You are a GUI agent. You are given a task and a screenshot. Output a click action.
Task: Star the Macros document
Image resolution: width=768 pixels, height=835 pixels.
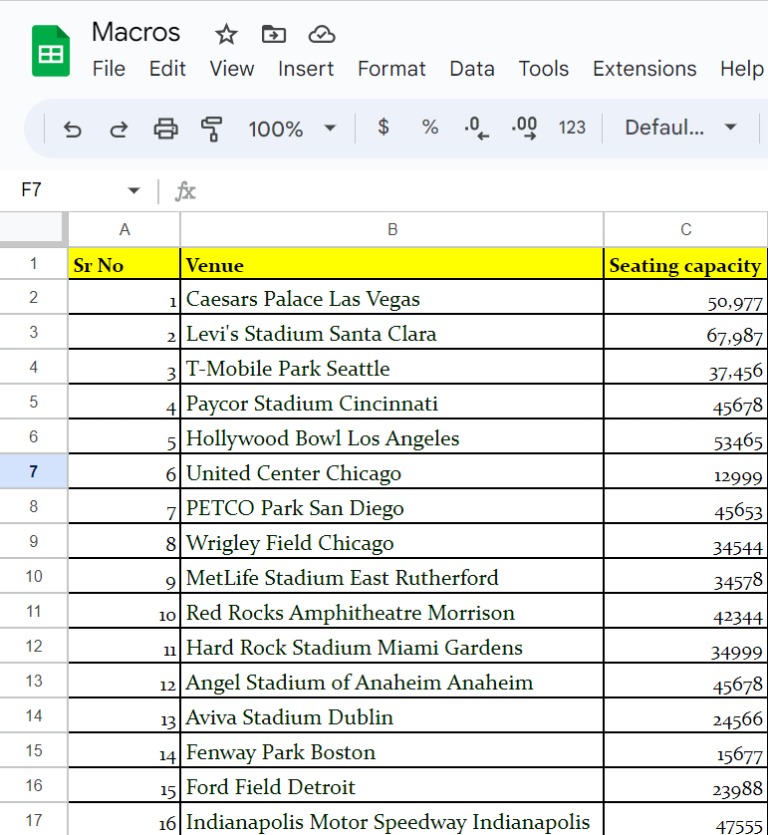point(227,35)
